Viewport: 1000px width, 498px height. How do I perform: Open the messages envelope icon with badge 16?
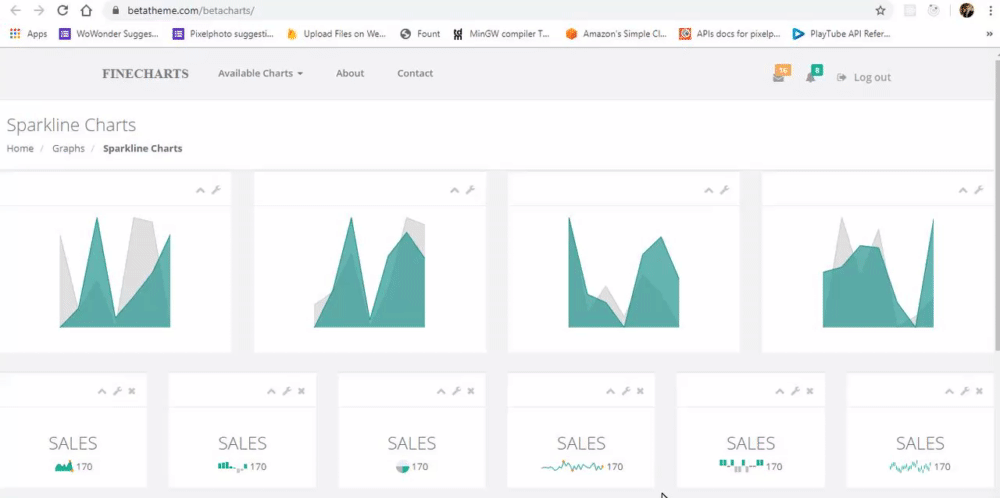click(779, 77)
